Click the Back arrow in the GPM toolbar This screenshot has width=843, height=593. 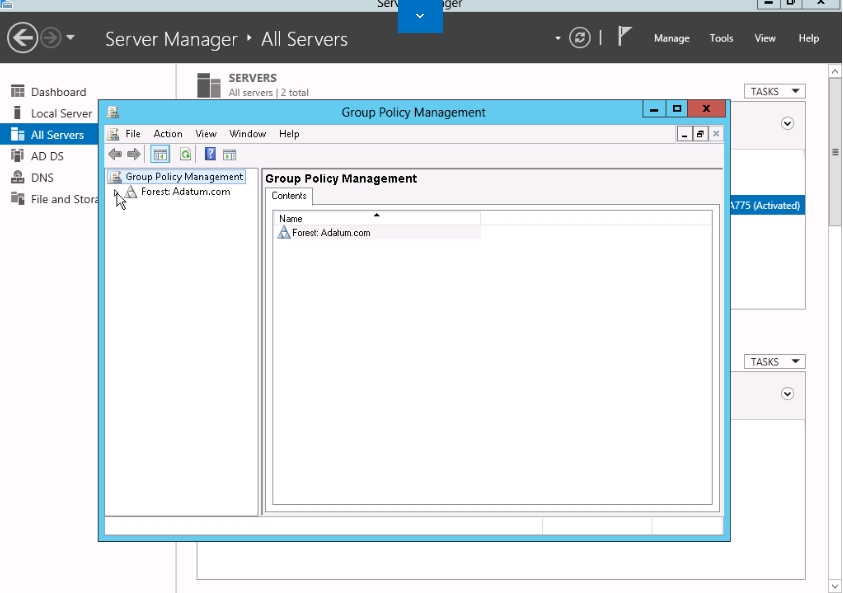tap(115, 155)
